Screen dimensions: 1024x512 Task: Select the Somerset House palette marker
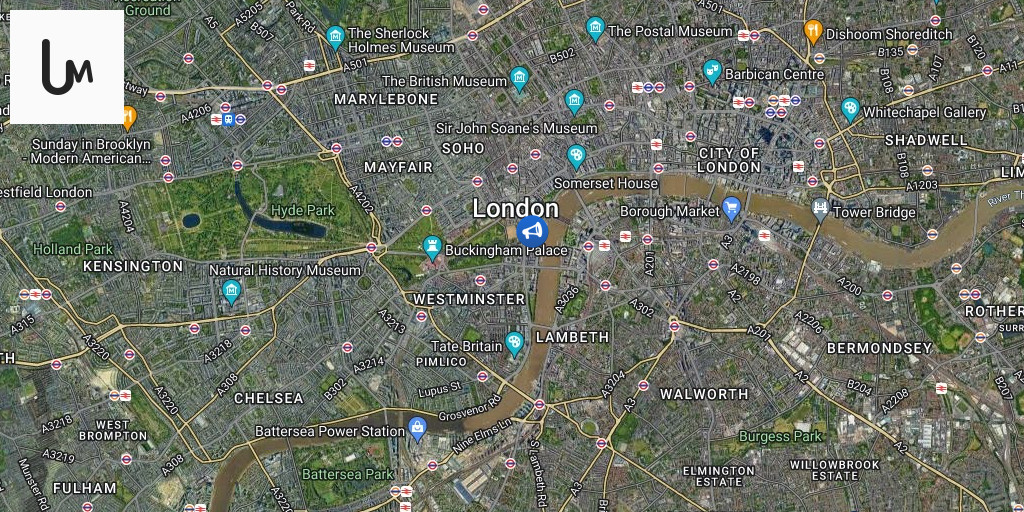pos(576,157)
